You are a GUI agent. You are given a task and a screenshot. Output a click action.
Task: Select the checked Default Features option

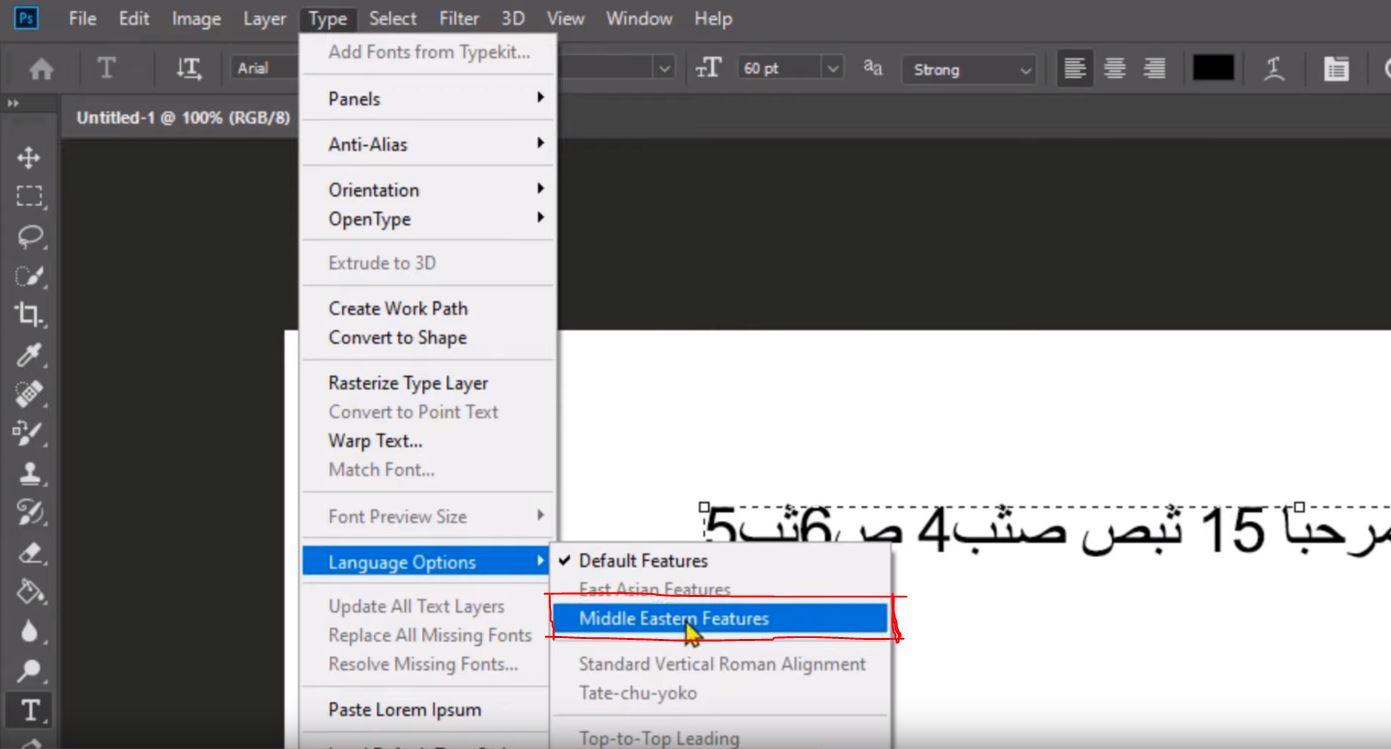(x=720, y=561)
